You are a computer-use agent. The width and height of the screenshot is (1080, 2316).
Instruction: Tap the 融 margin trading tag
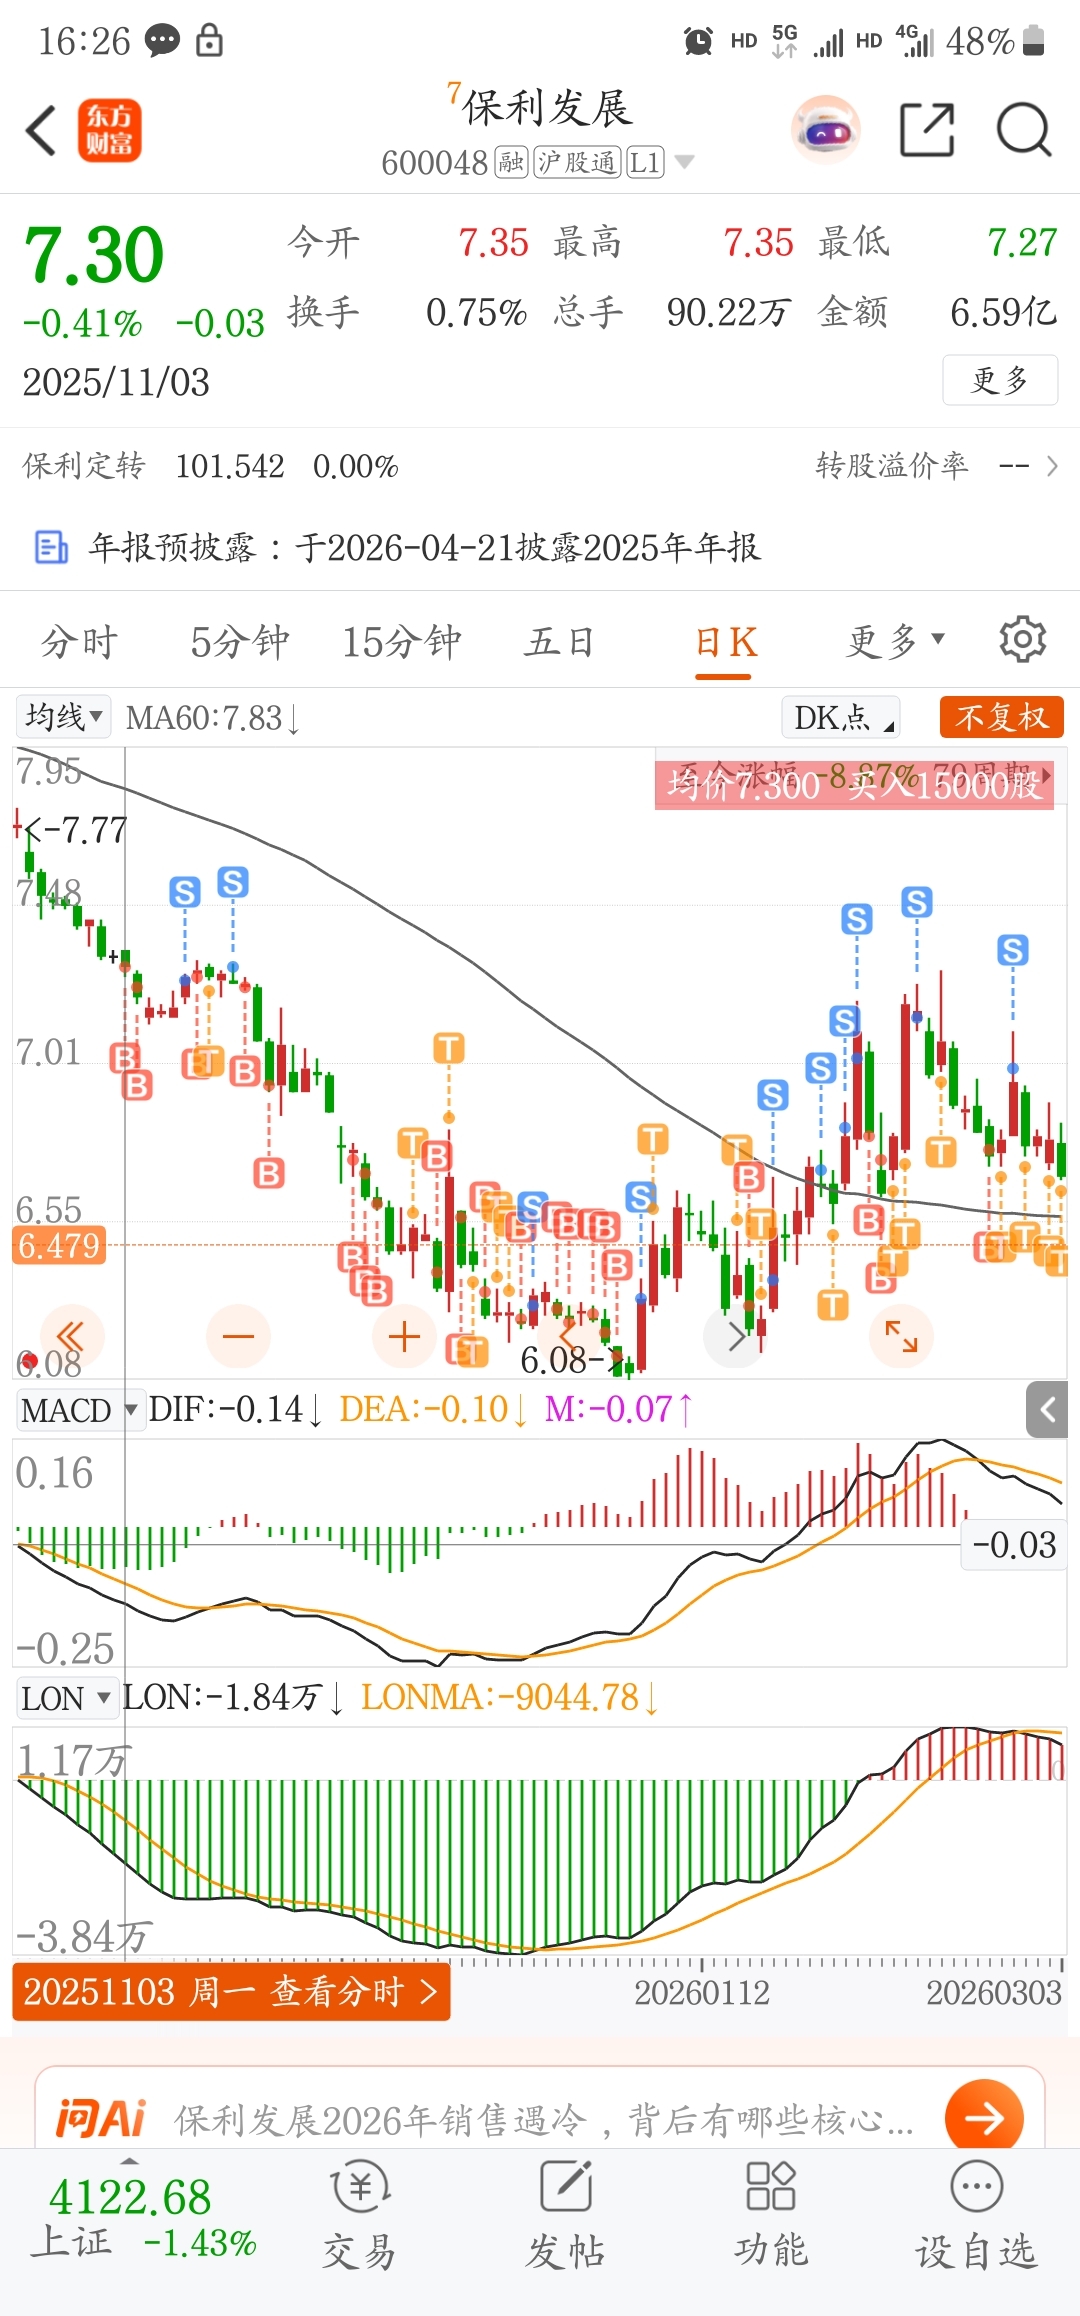click(x=511, y=162)
